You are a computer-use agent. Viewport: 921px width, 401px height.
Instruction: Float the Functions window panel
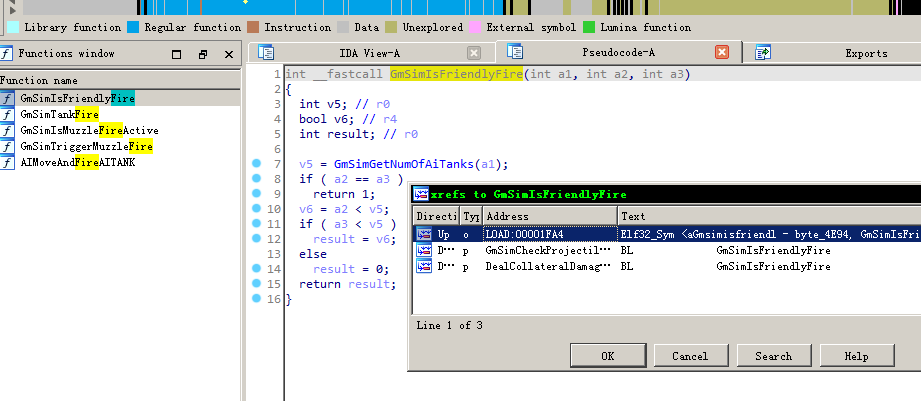coord(203,54)
